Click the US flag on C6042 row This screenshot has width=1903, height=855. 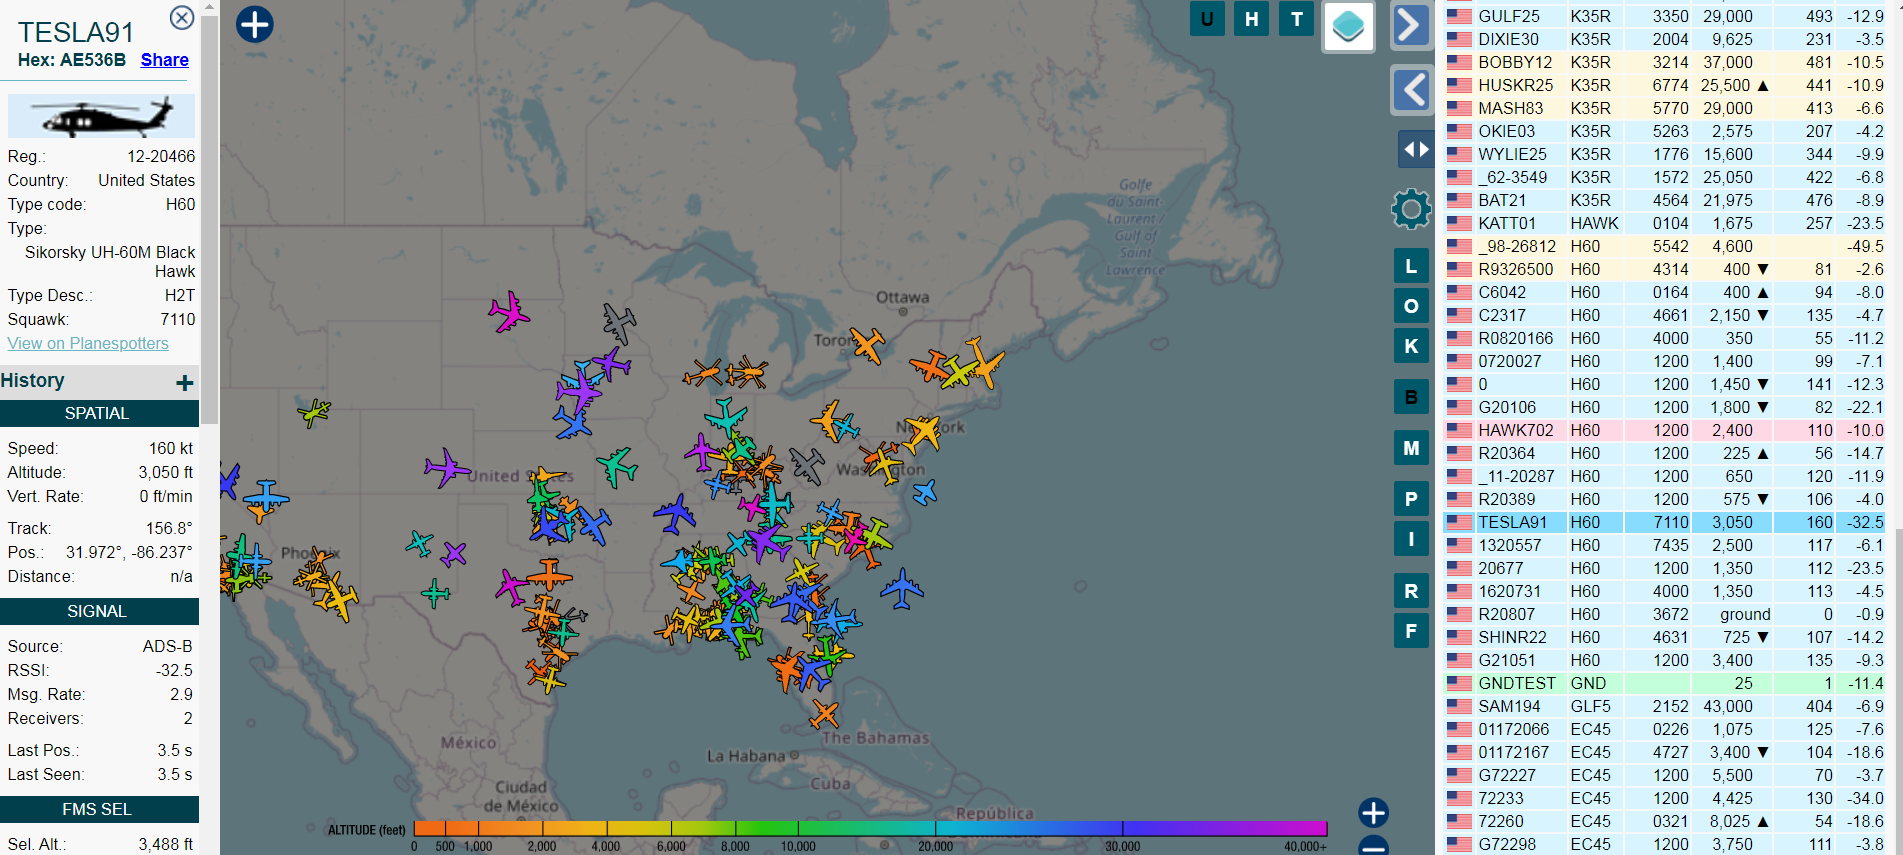(x=1459, y=292)
